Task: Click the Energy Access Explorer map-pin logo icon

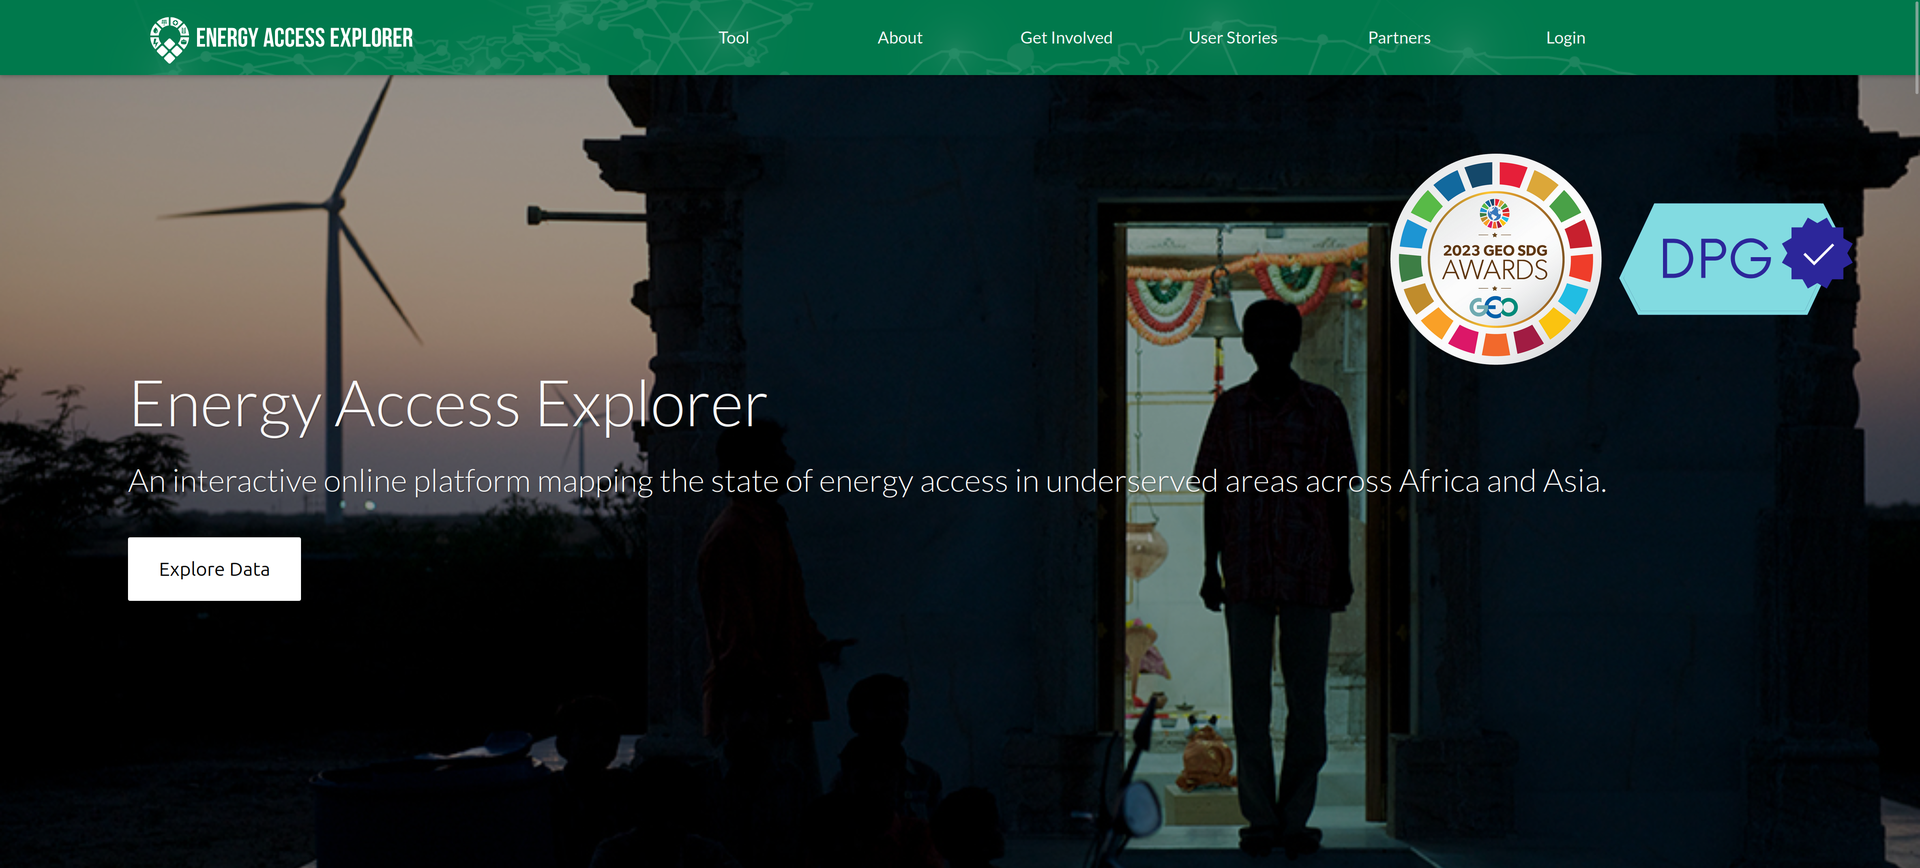Action: (169, 39)
